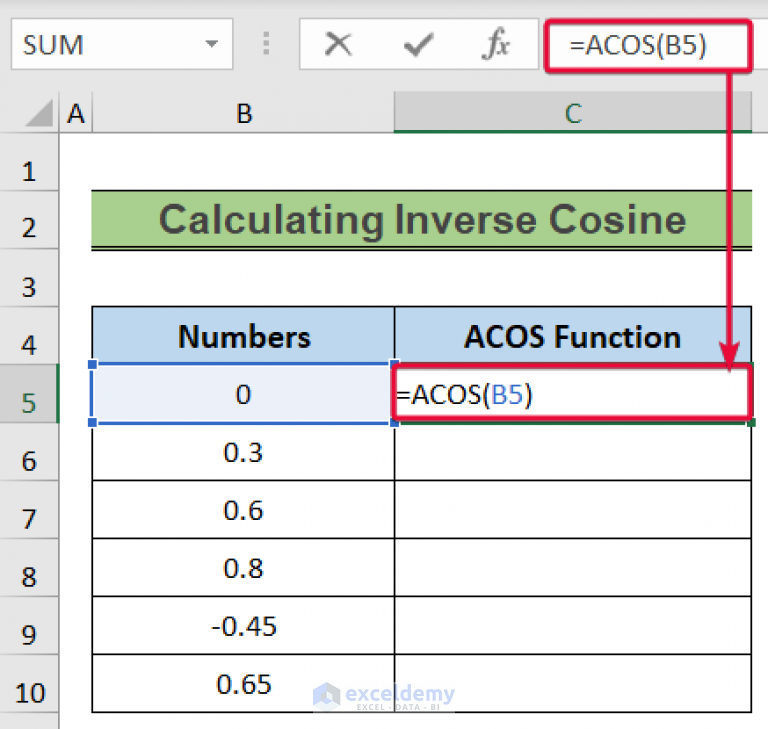The width and height of the screenshot is (768, 729).
Task: Select column A header
Action: pyautogui.click(x=75, y=113)
